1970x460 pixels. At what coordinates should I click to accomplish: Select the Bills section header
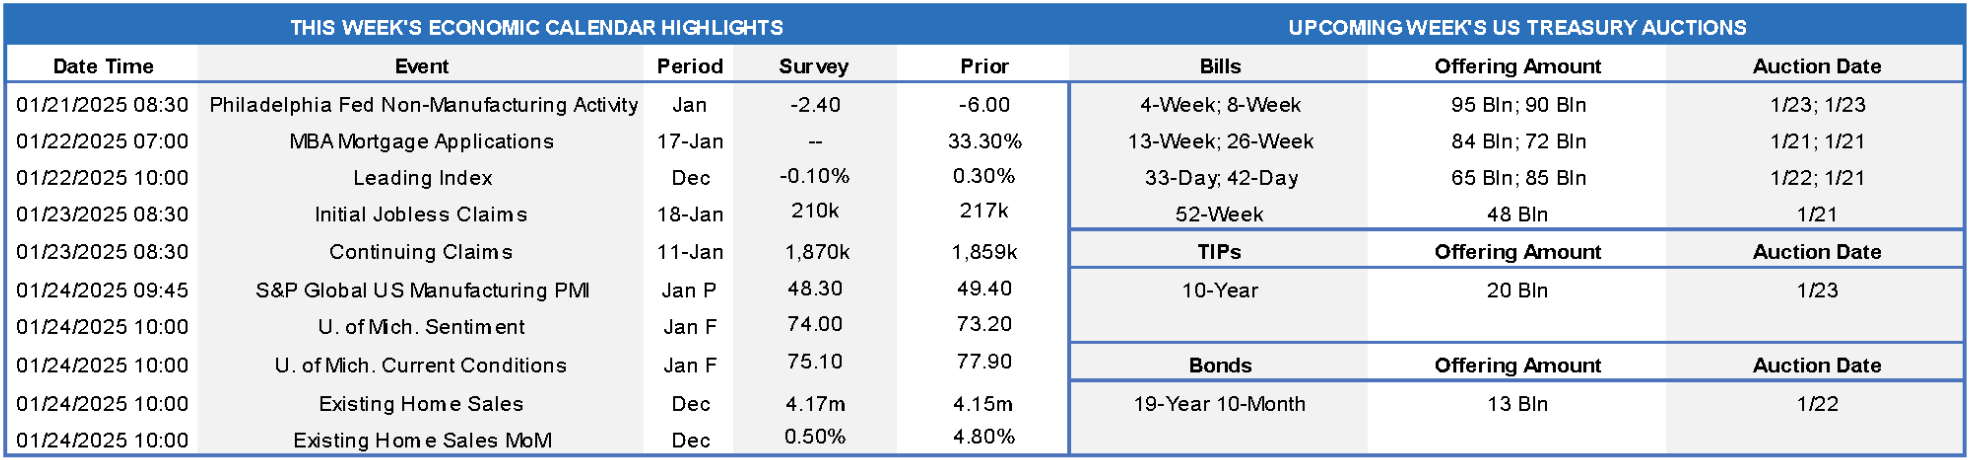(1220, 66)
